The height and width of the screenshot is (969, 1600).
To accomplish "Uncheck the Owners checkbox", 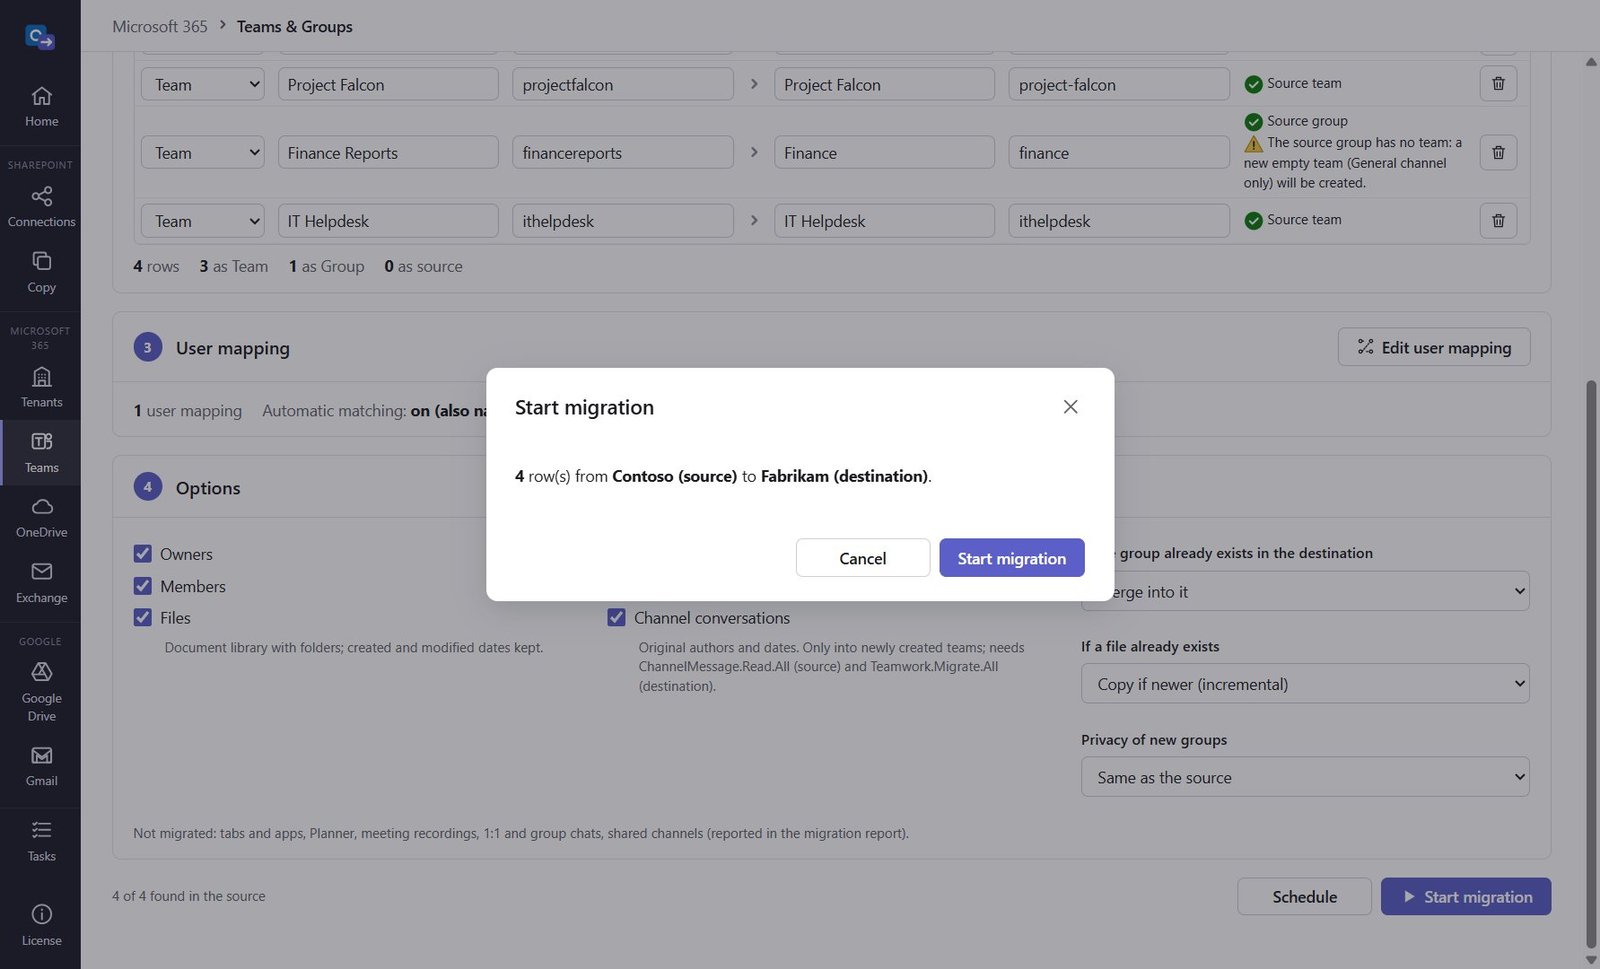I will click(143, 554).
